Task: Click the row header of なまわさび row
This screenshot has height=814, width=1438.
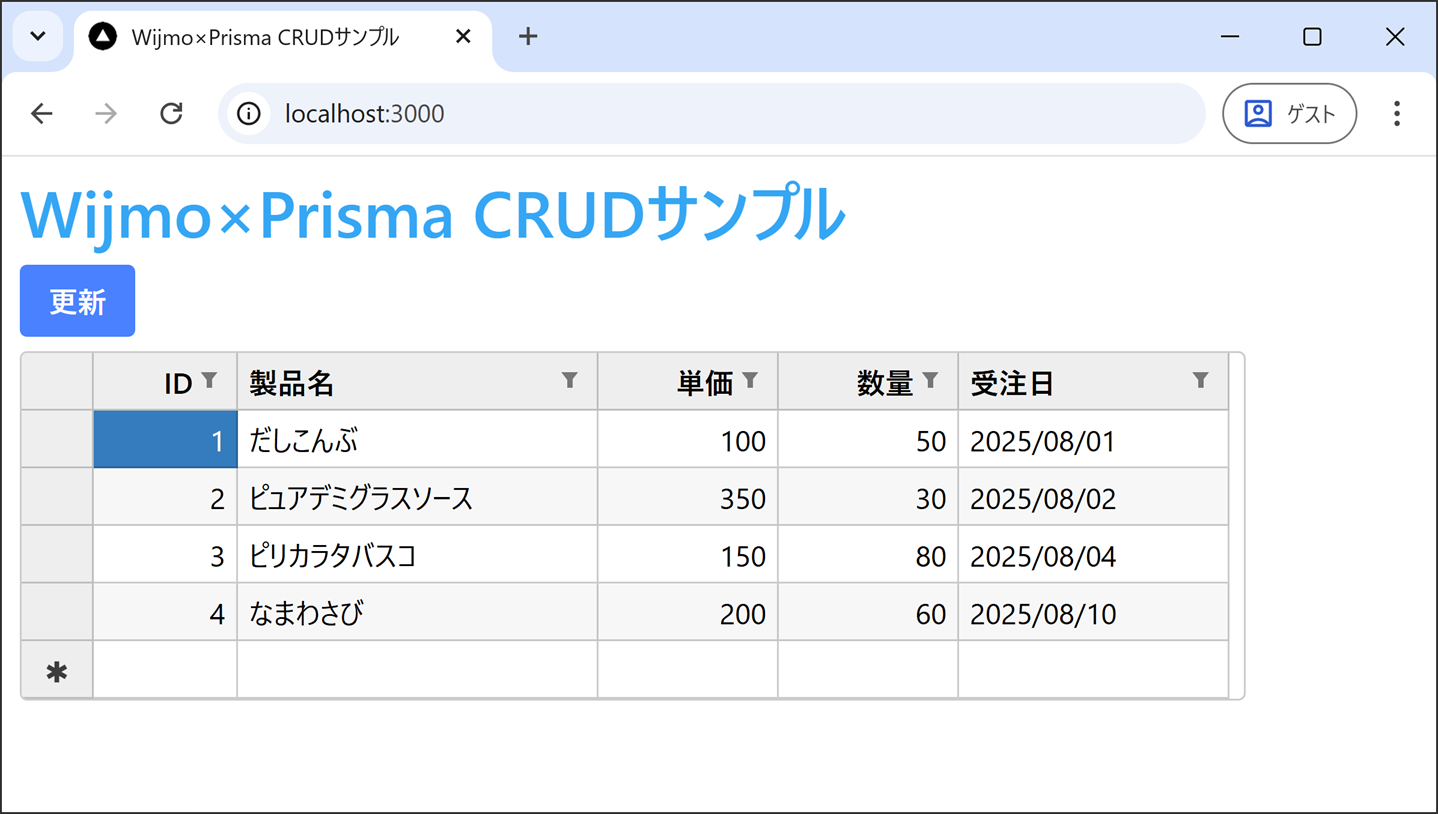Action: [57, 612]
